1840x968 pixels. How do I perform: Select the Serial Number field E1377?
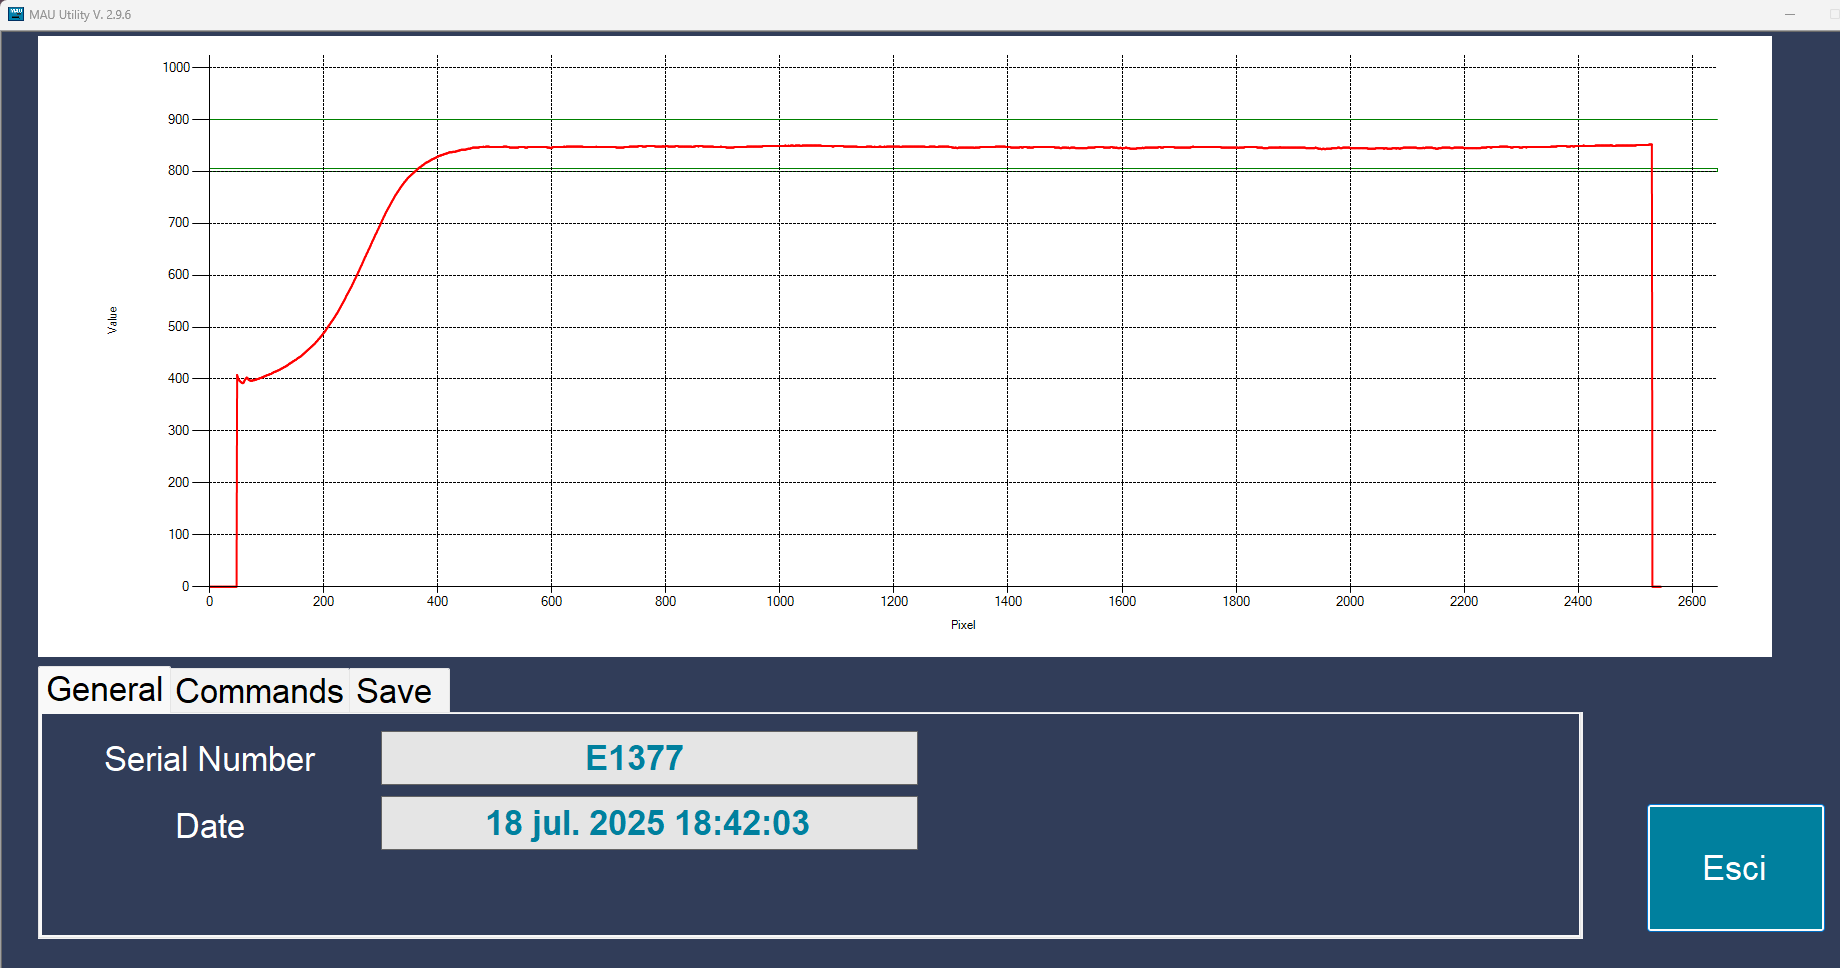[x=649, y=758]
